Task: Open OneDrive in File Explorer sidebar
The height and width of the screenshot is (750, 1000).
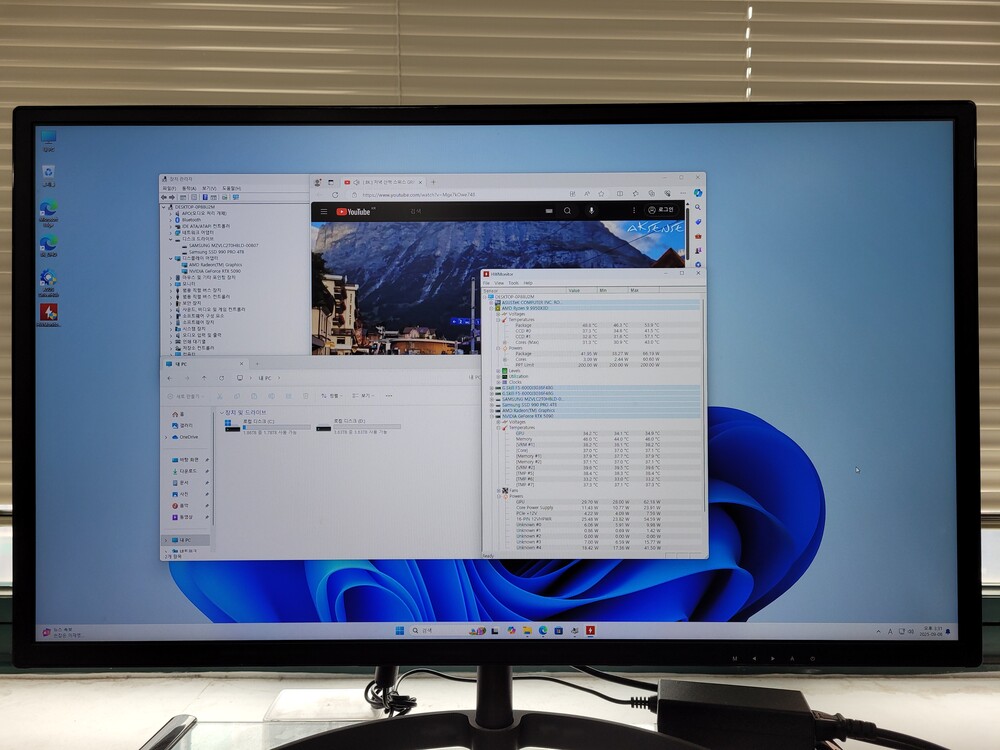Action: point(188,437)
